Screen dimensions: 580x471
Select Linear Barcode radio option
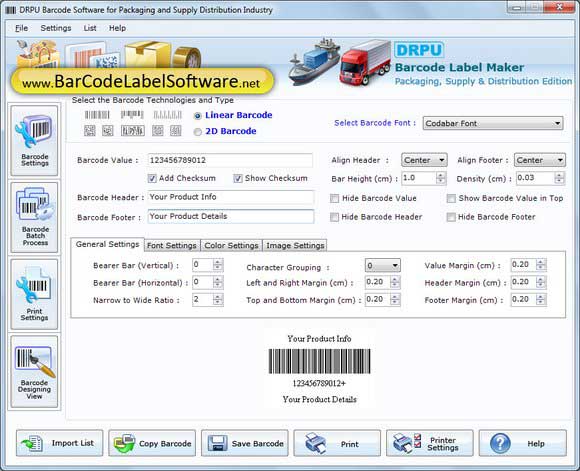coord(198,116)
